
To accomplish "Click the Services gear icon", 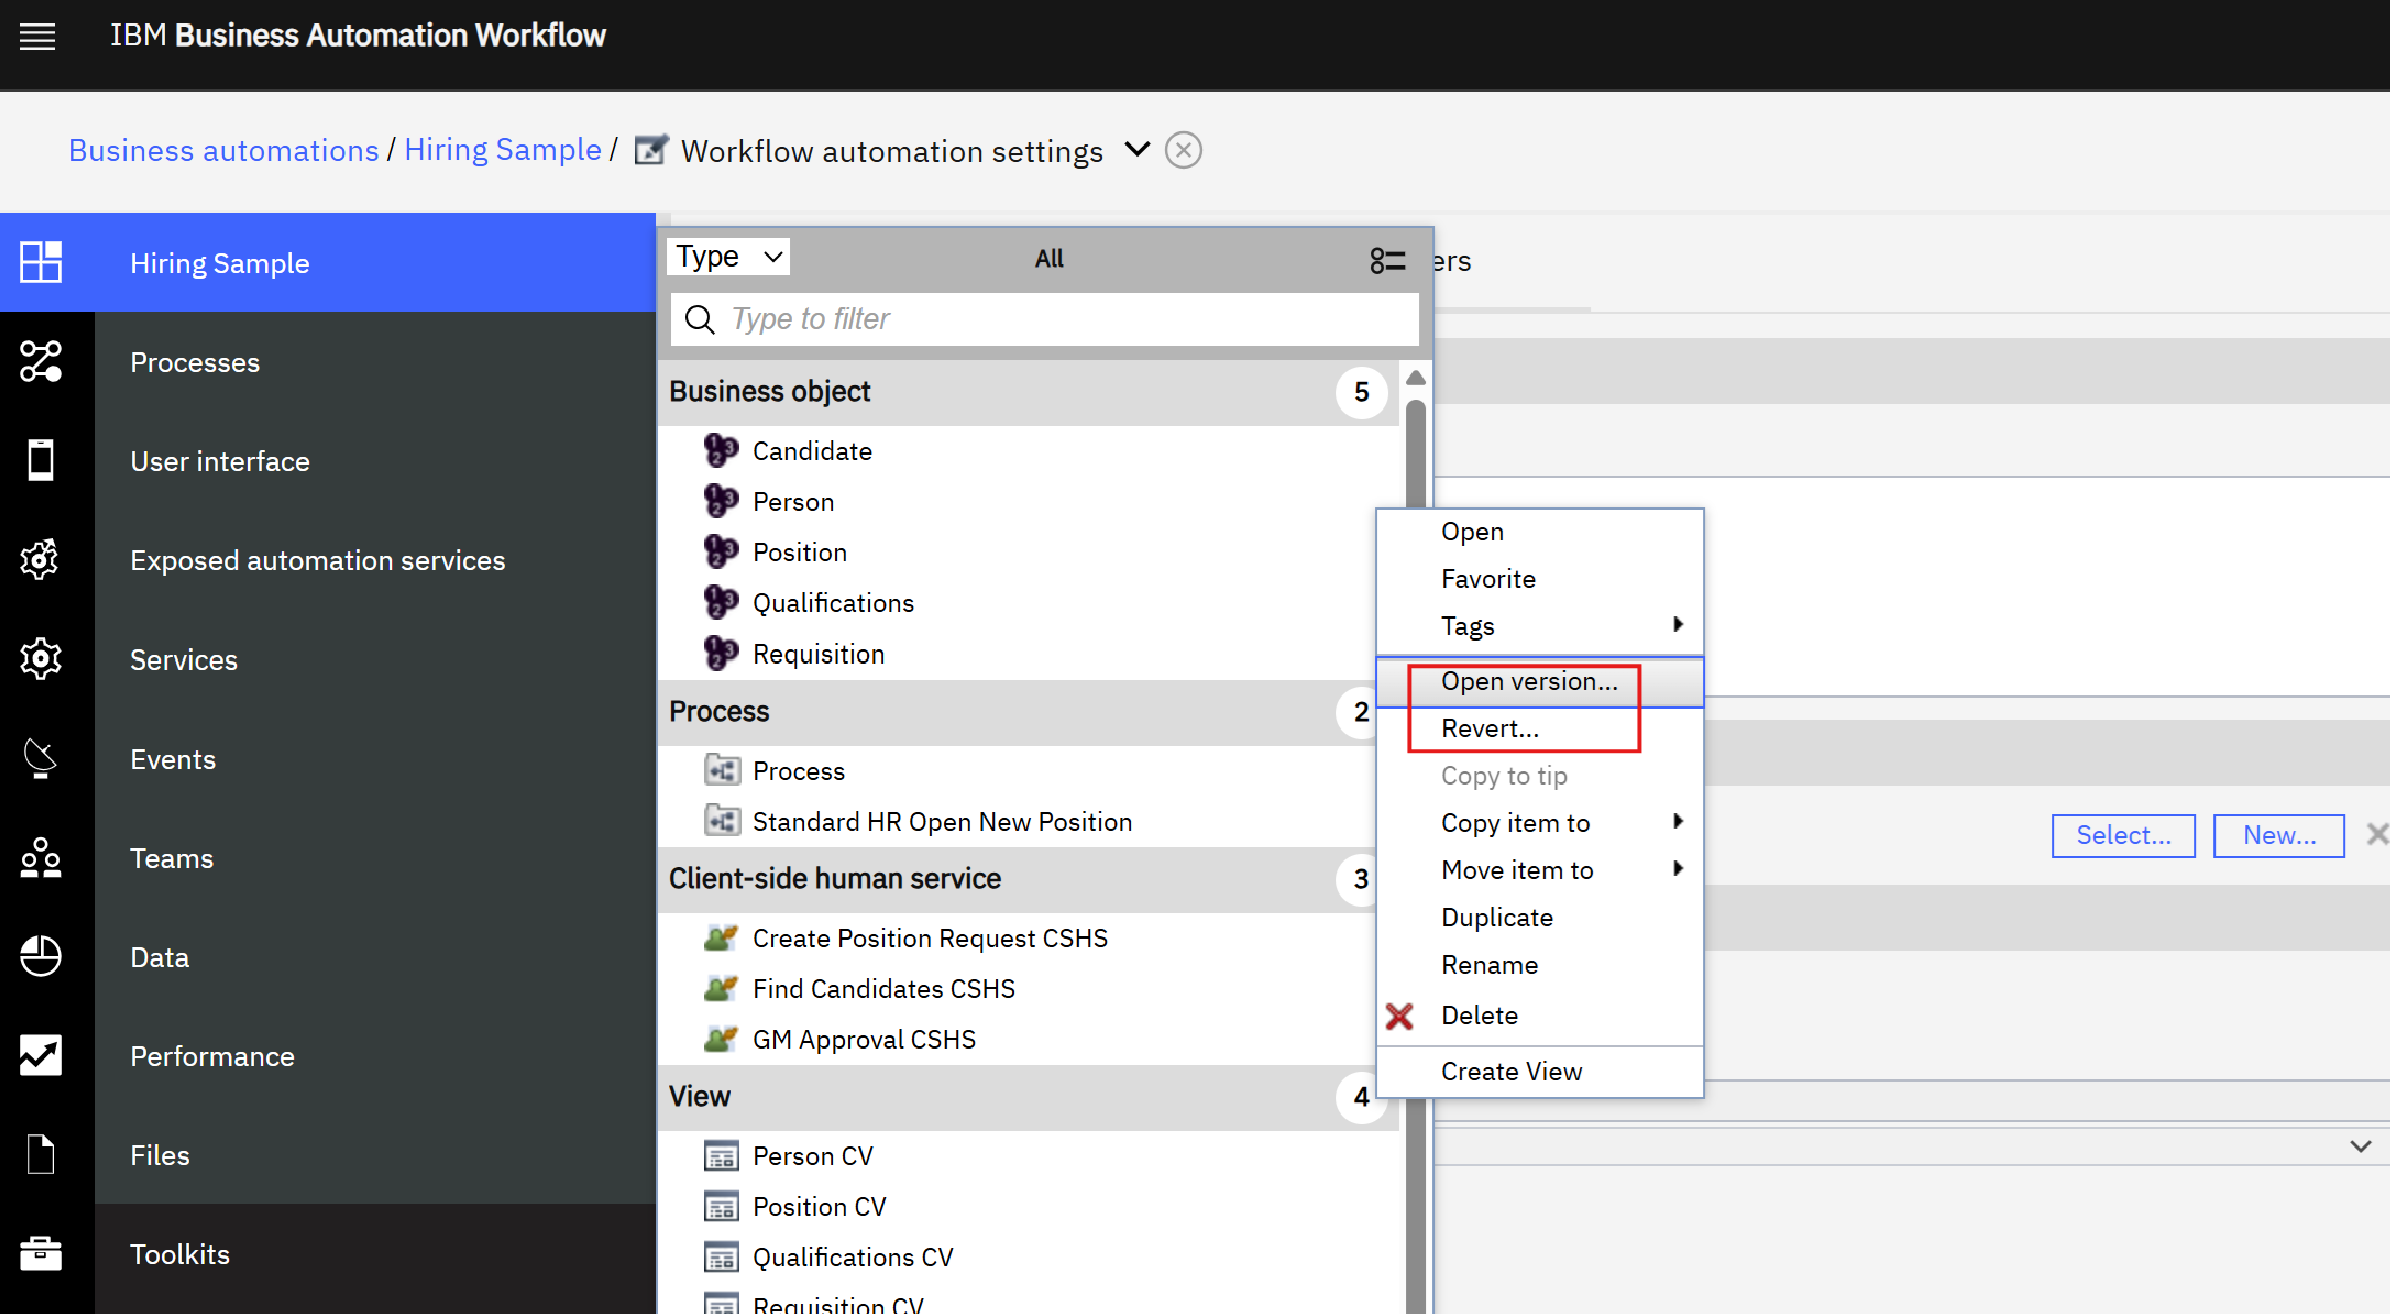I will click(x=40, y=658).
